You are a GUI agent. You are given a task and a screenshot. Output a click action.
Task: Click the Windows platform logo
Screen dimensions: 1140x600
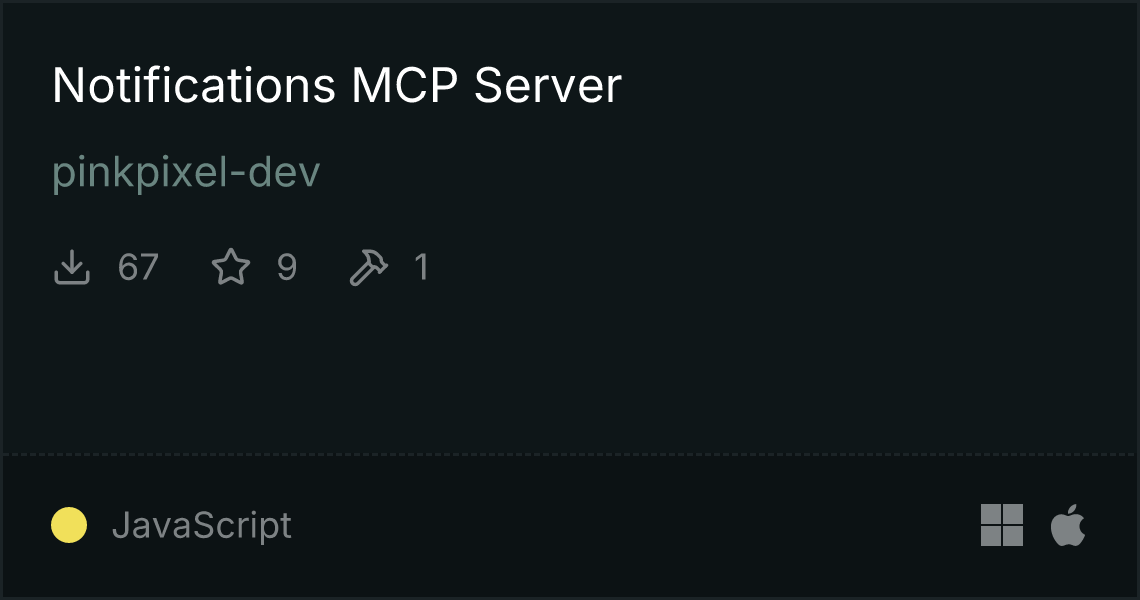(x=1002, y=525)
